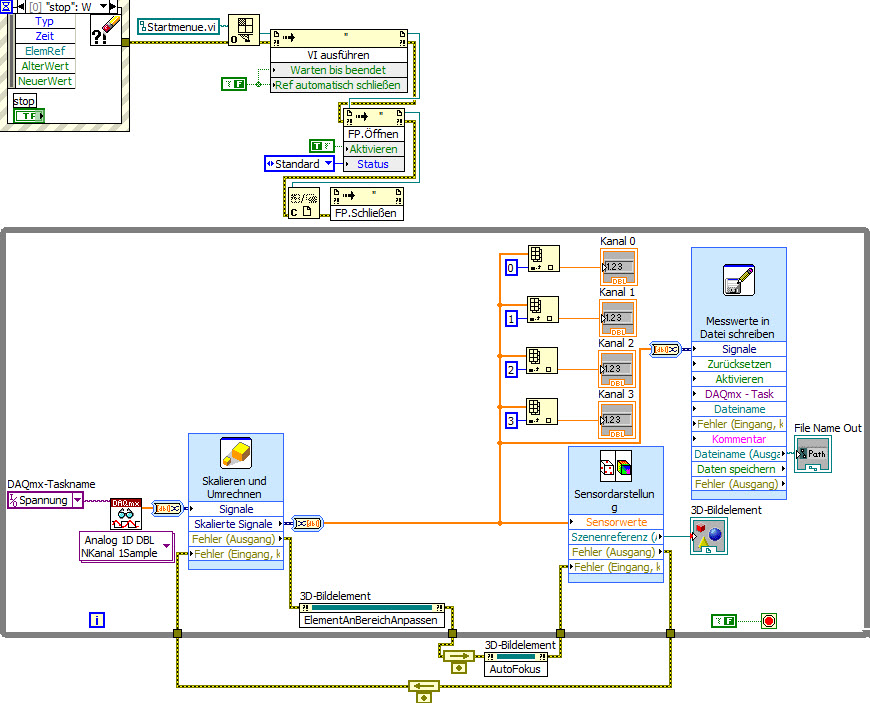The image size is (870, 703).
Task: Select the Kanal 1 numeric indicator
Action: [x=618, y=318]
